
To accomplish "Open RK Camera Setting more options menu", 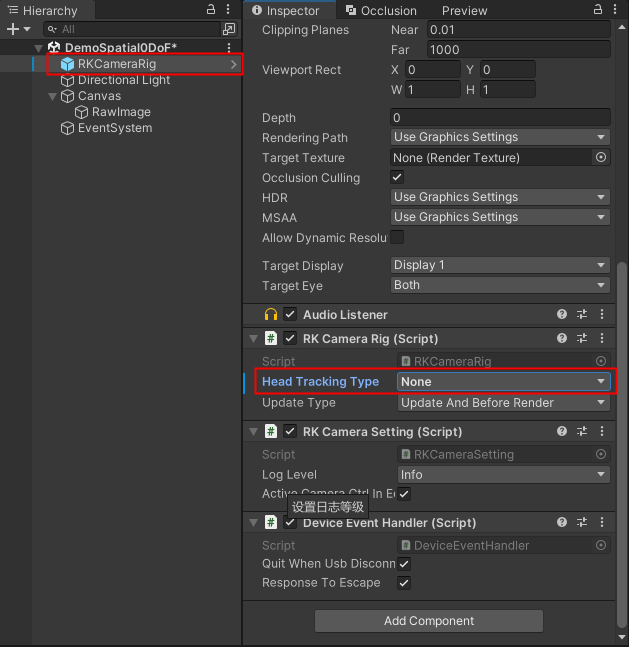I will (x=602, y=431).
